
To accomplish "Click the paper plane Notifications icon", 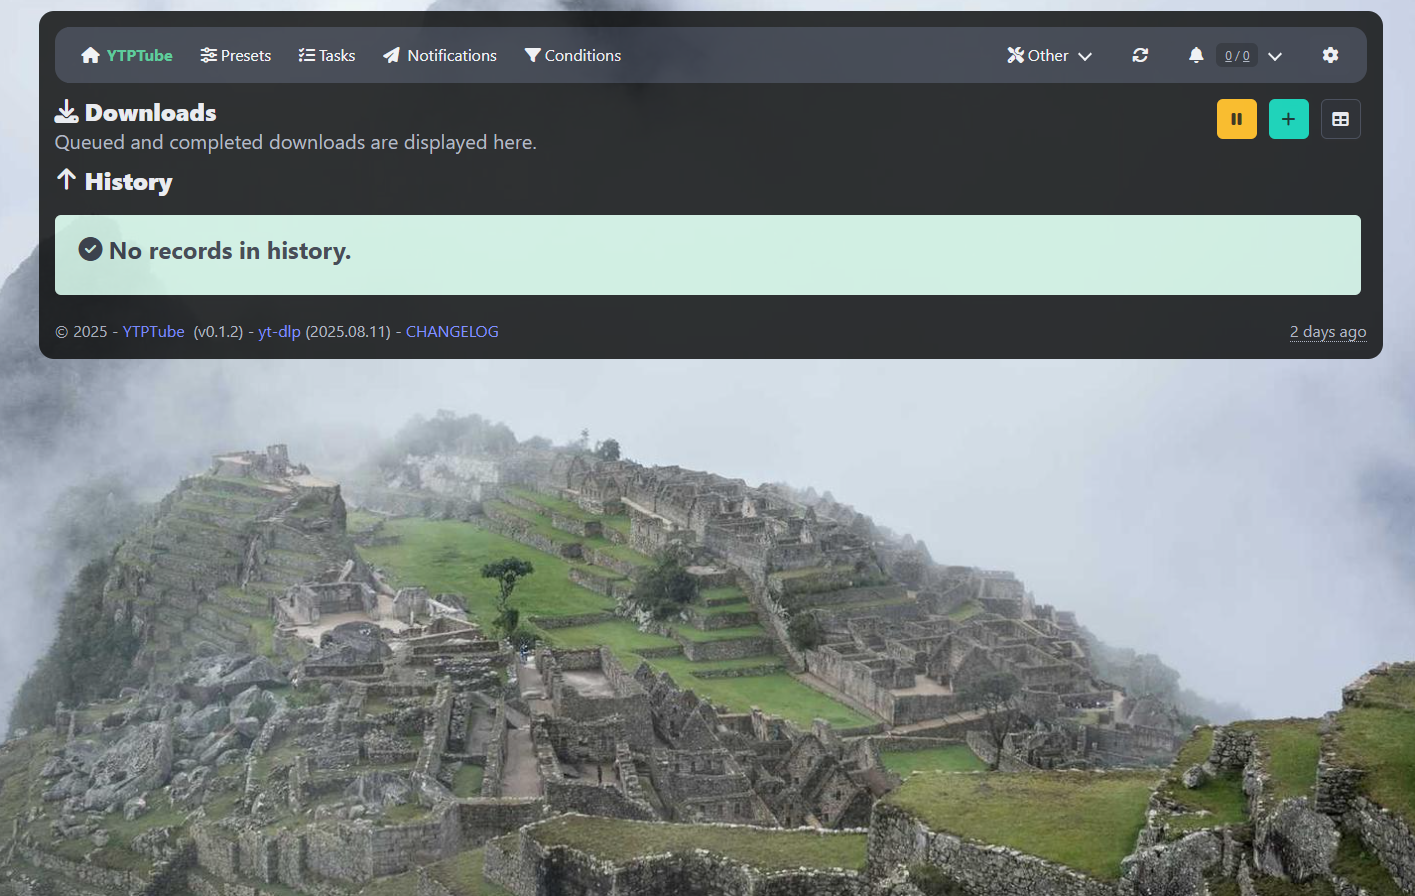I will coord(392,55).
